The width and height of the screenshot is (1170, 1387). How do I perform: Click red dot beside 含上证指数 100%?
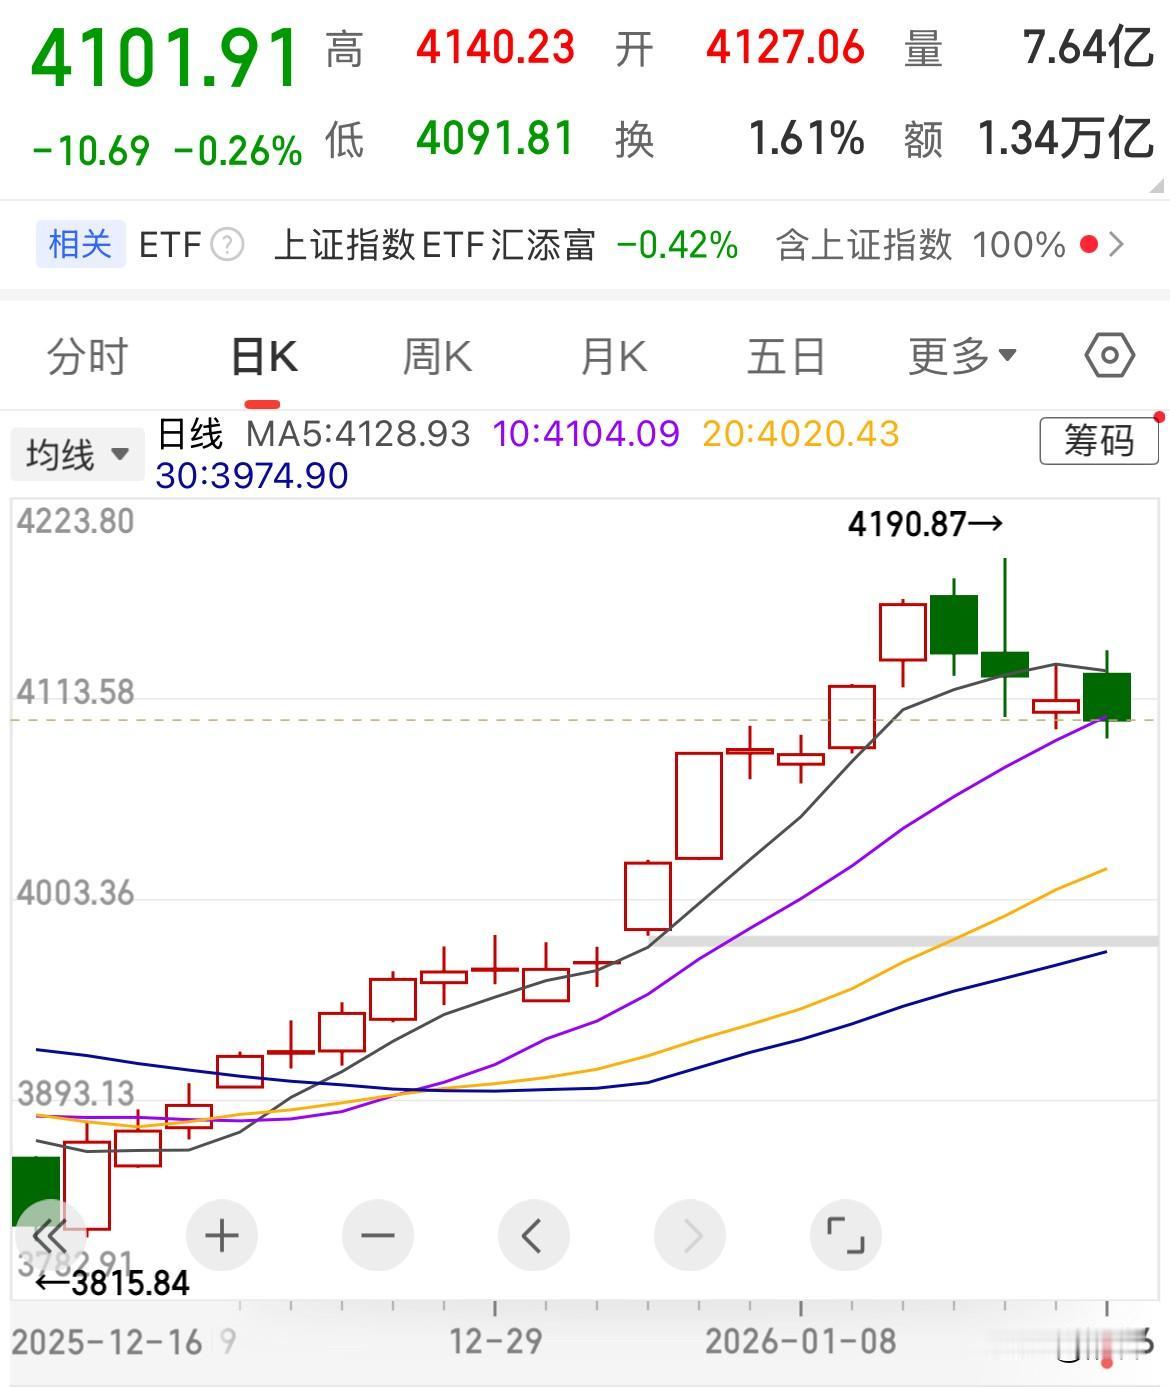point(1089,246)
